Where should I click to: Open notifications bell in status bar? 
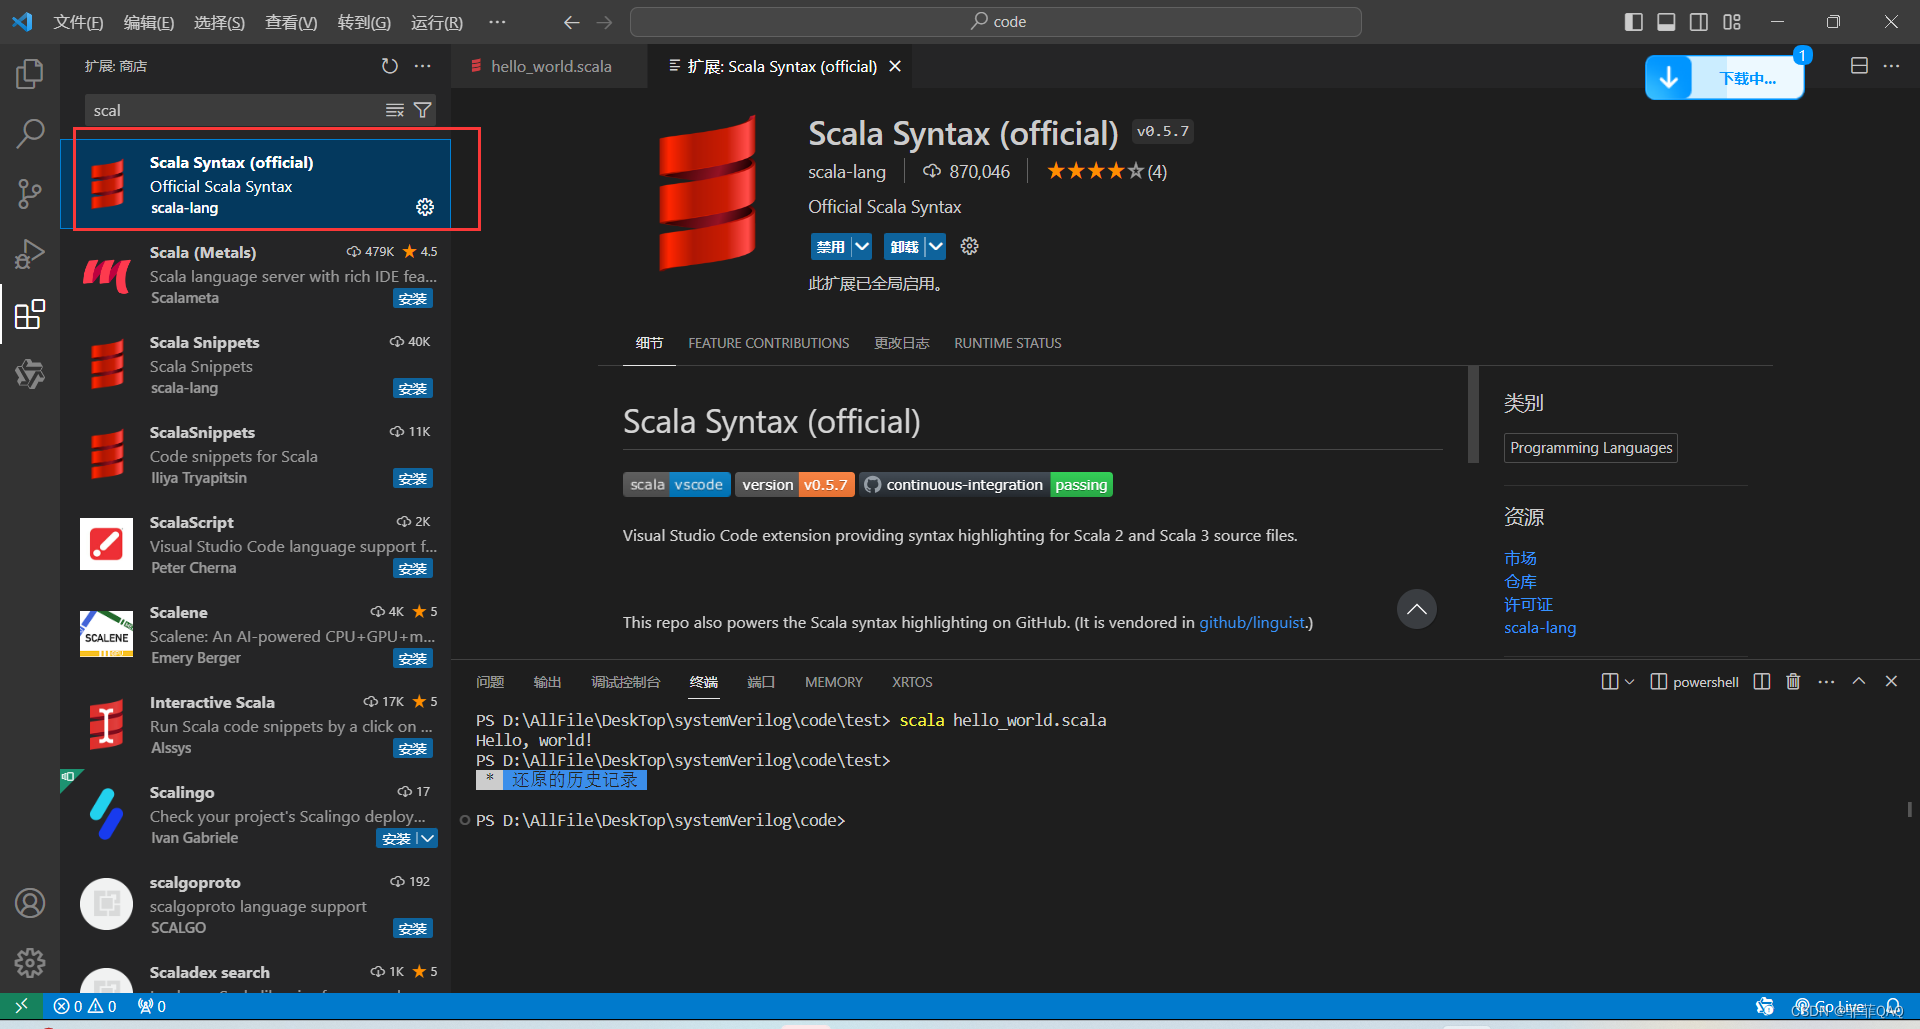point(1893,1006)
